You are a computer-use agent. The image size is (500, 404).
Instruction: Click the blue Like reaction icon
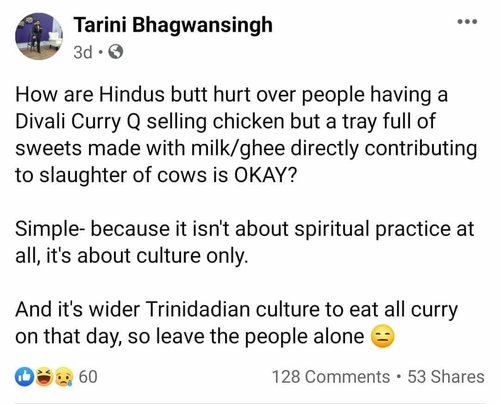click(x=25, y=377)
